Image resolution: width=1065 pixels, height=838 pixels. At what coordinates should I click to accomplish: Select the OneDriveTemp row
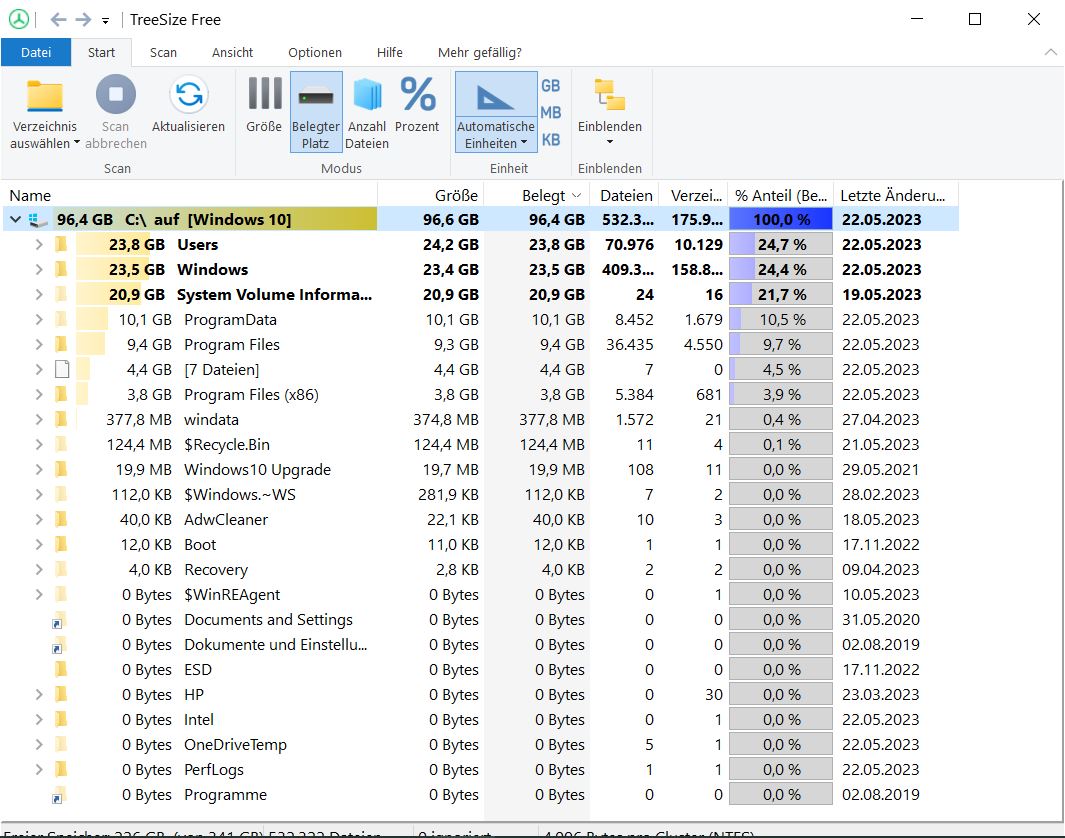point(481,745)
